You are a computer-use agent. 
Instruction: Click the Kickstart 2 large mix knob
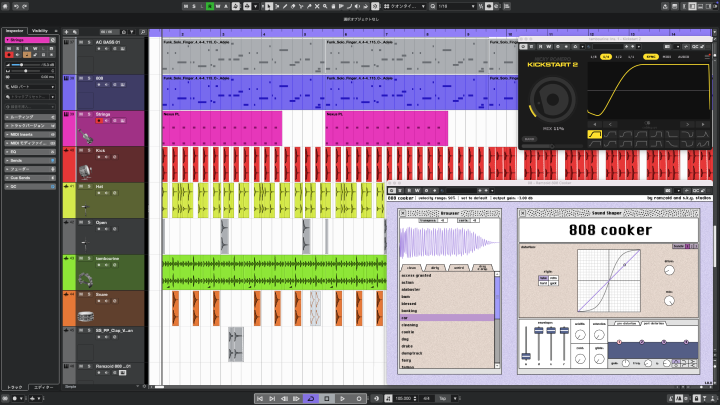tap(552, 100)
